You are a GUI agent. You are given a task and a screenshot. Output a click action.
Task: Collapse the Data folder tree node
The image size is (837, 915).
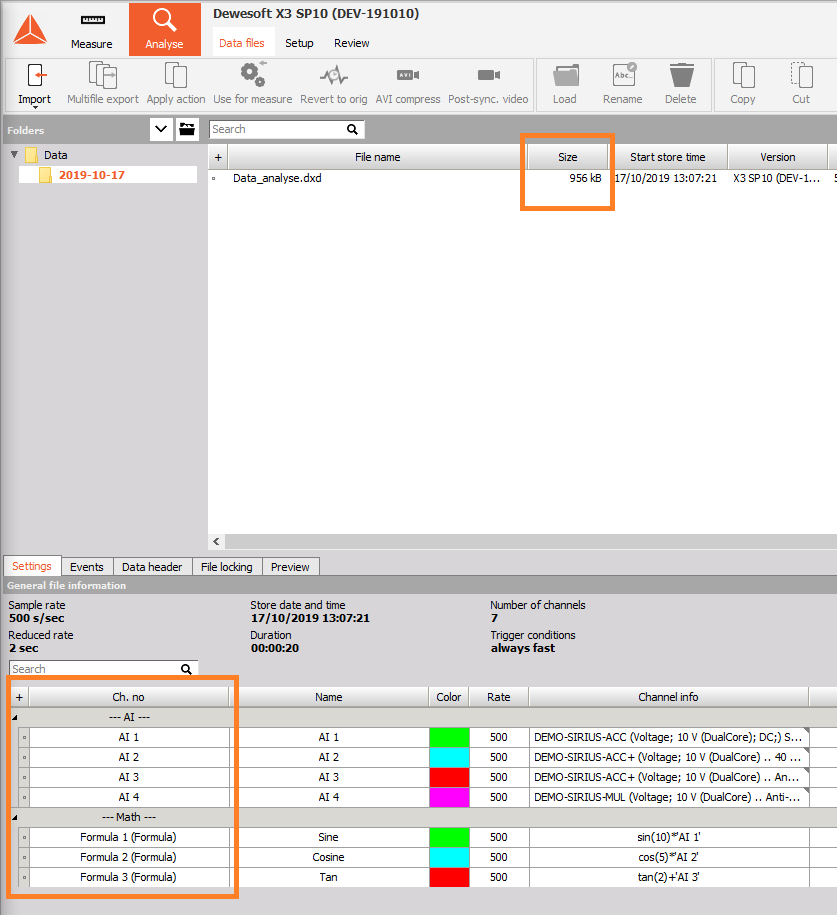click(x=15, y=155)
